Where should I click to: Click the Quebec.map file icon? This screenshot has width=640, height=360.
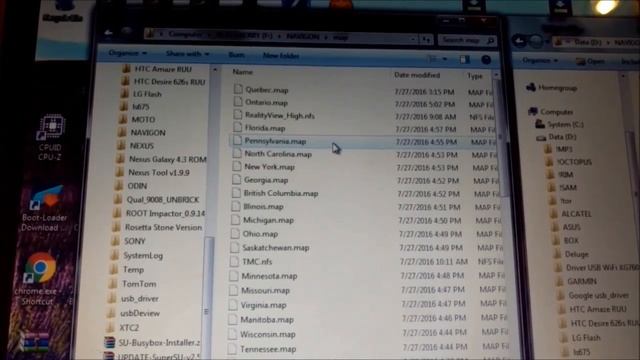(238, 89)
